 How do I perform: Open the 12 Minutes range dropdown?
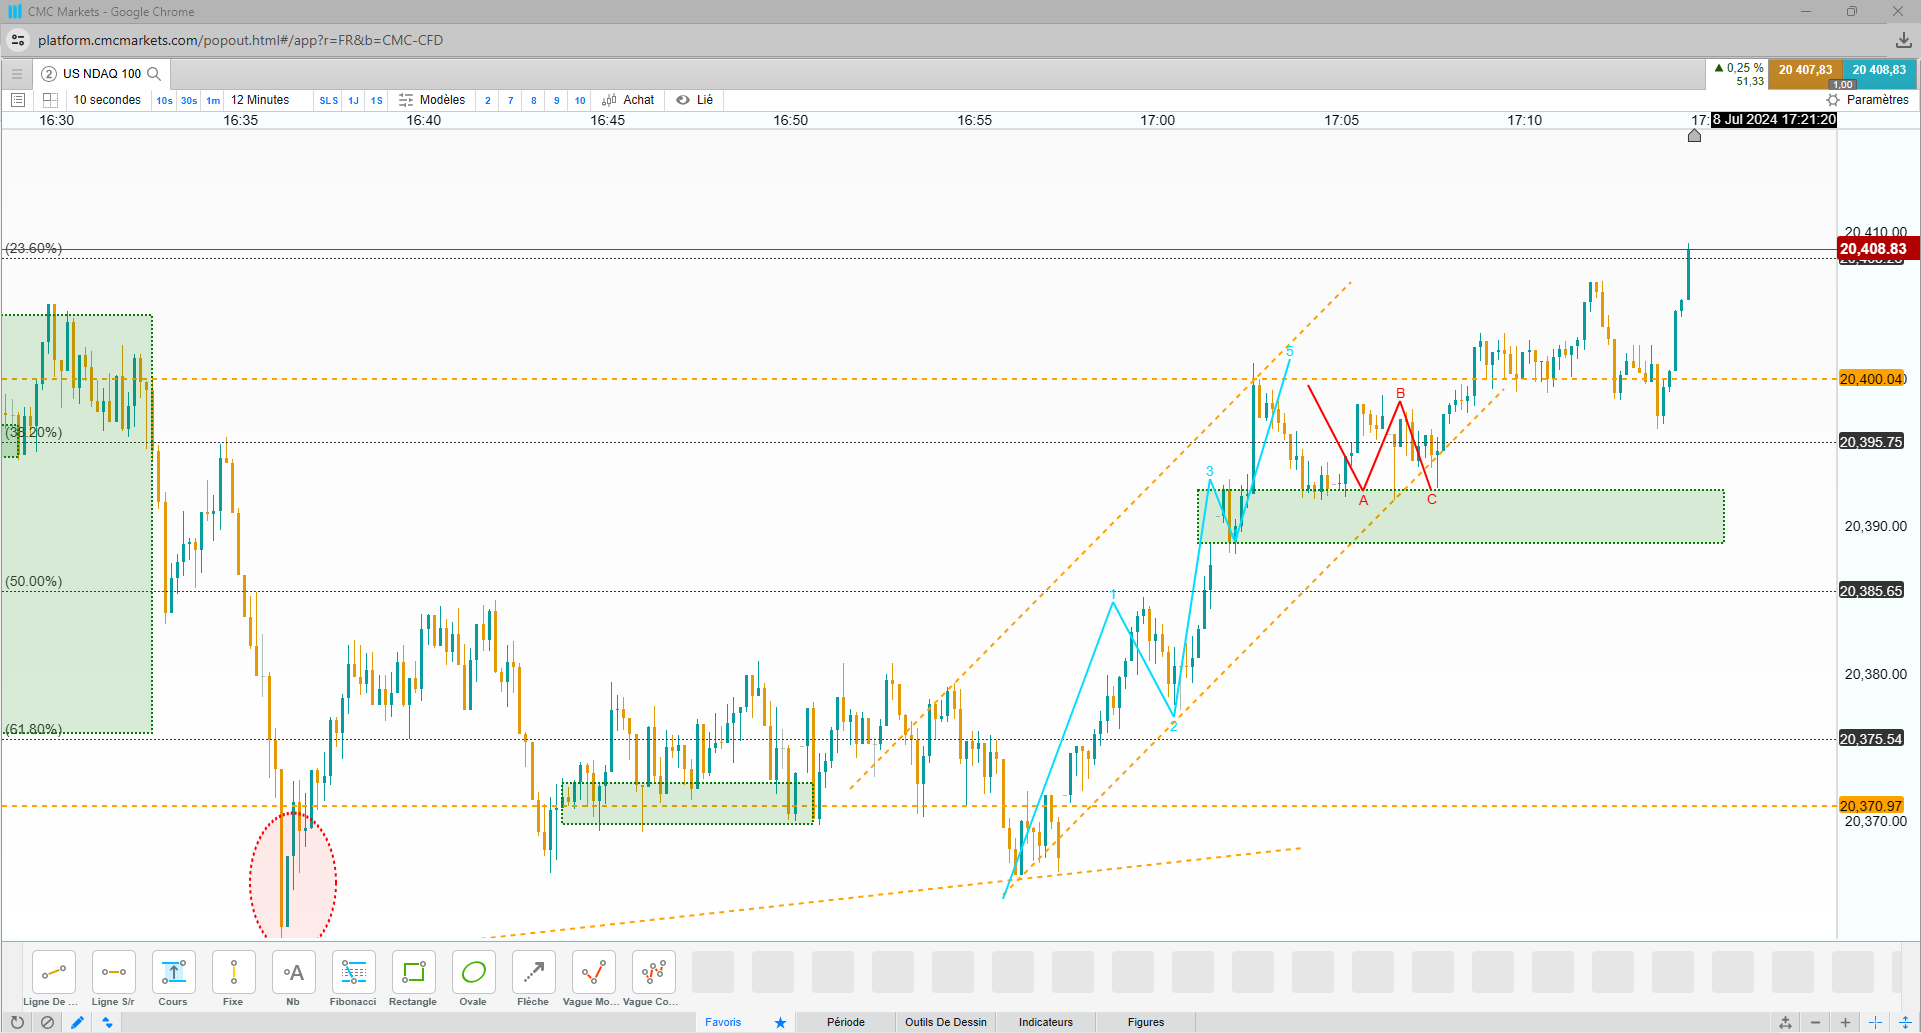click(x=260, y=100)
